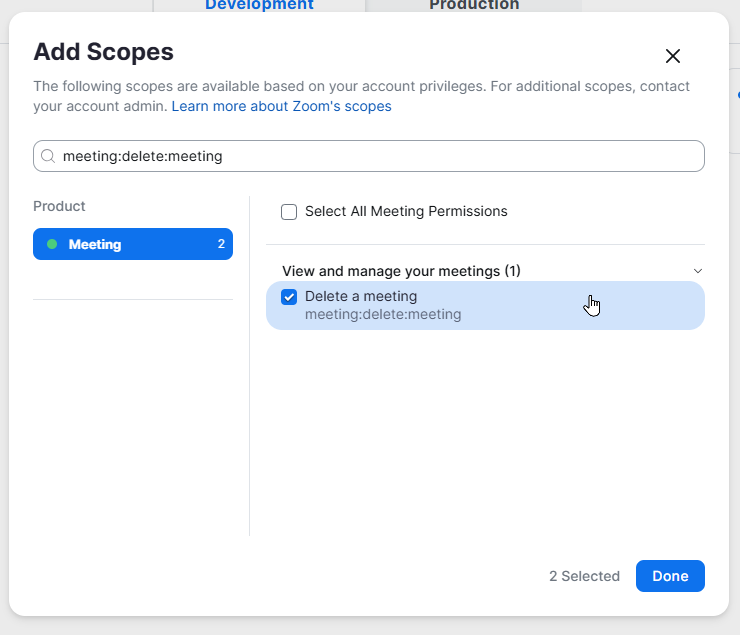Uncheck the Delete a meeting scope
Screen dimensions: 740x635
click(289, 297)
